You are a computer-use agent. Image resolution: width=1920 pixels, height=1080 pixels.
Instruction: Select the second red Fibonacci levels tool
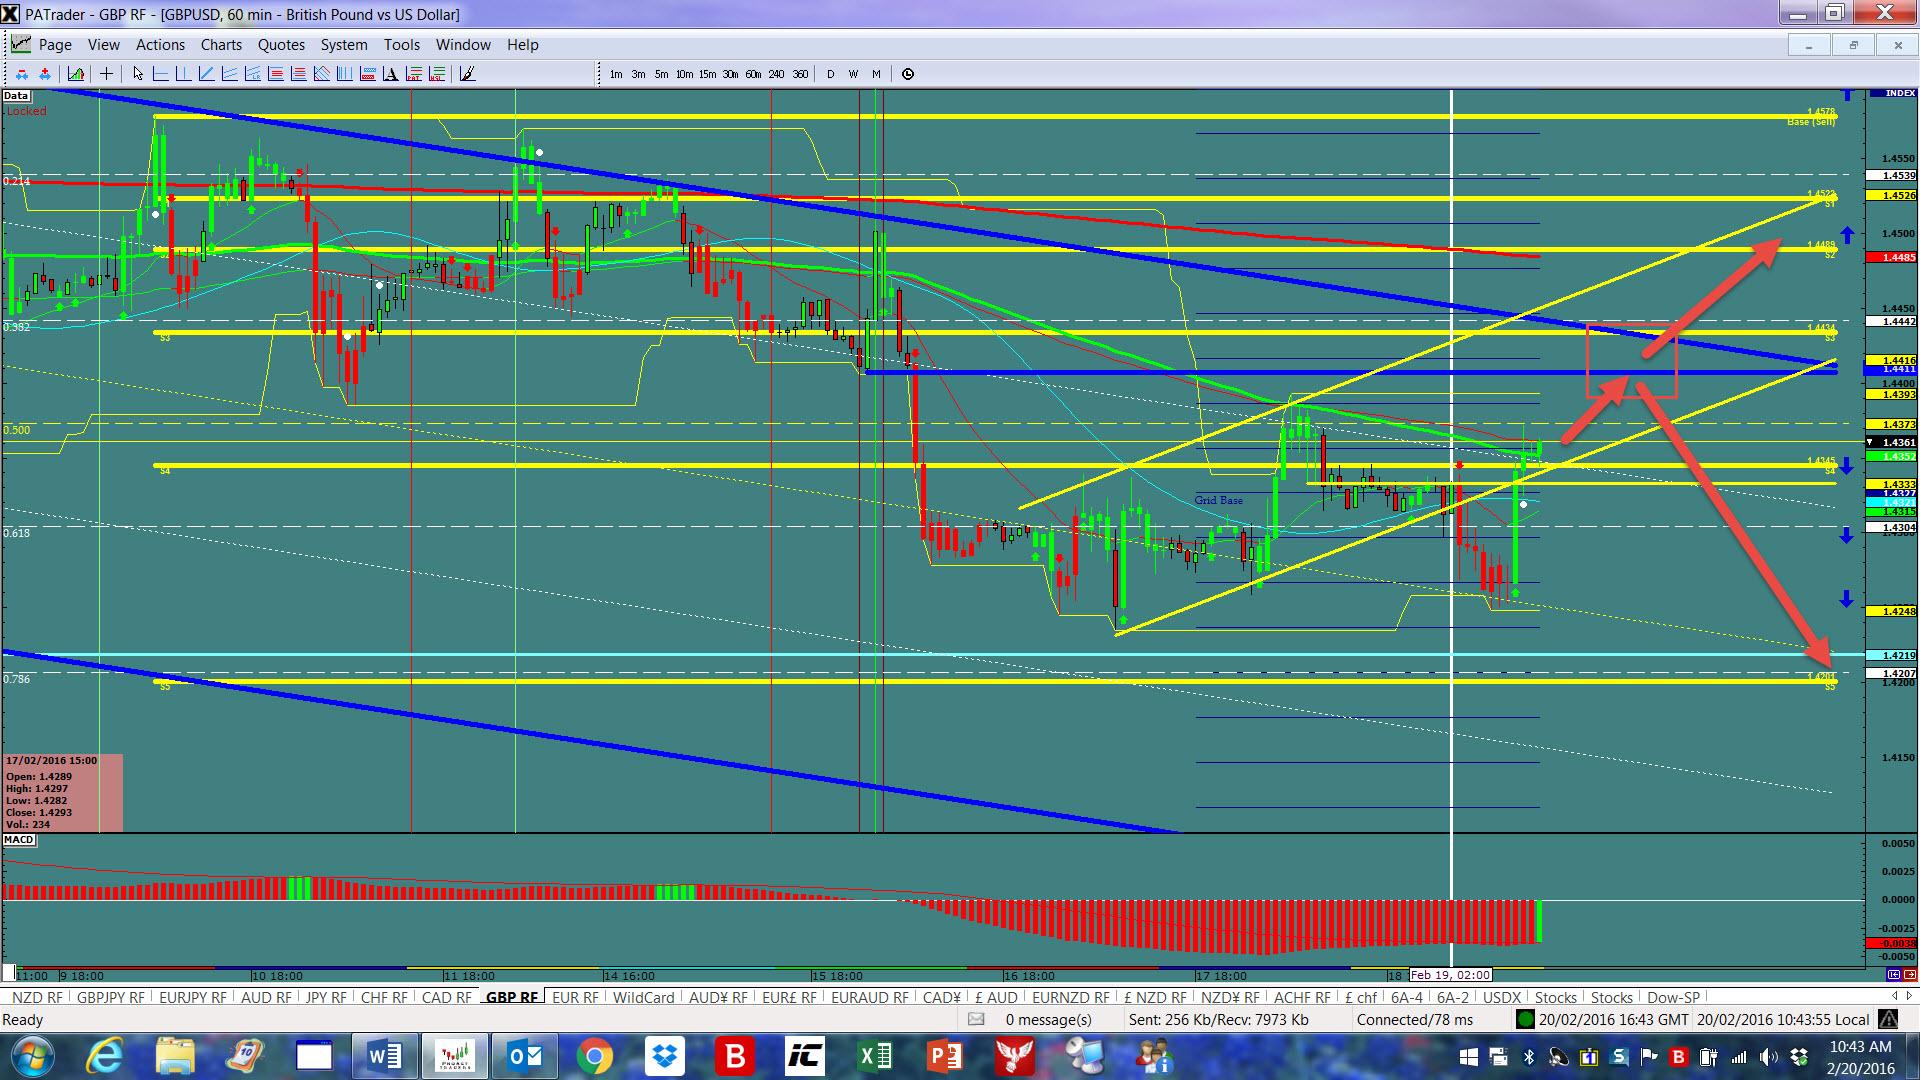point(298,73)
